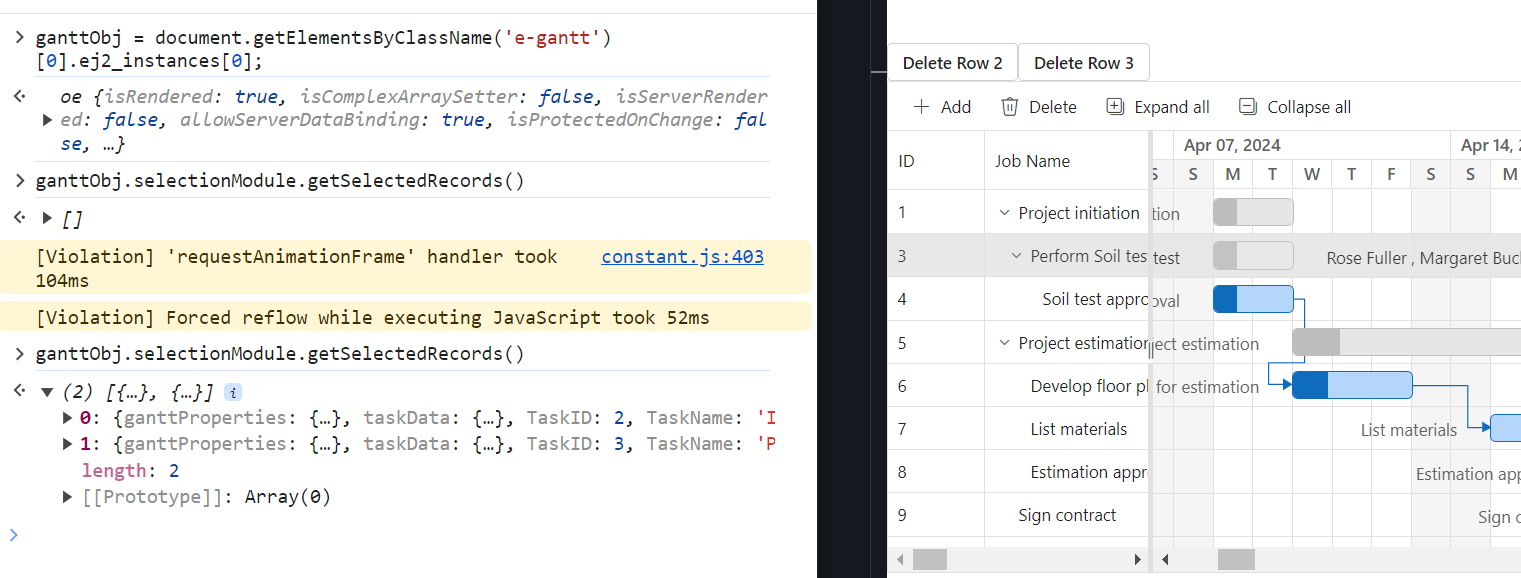1521x578 pixels.
Task: Collapse the Project initiation row
Action: click(x=1004, y=213)
